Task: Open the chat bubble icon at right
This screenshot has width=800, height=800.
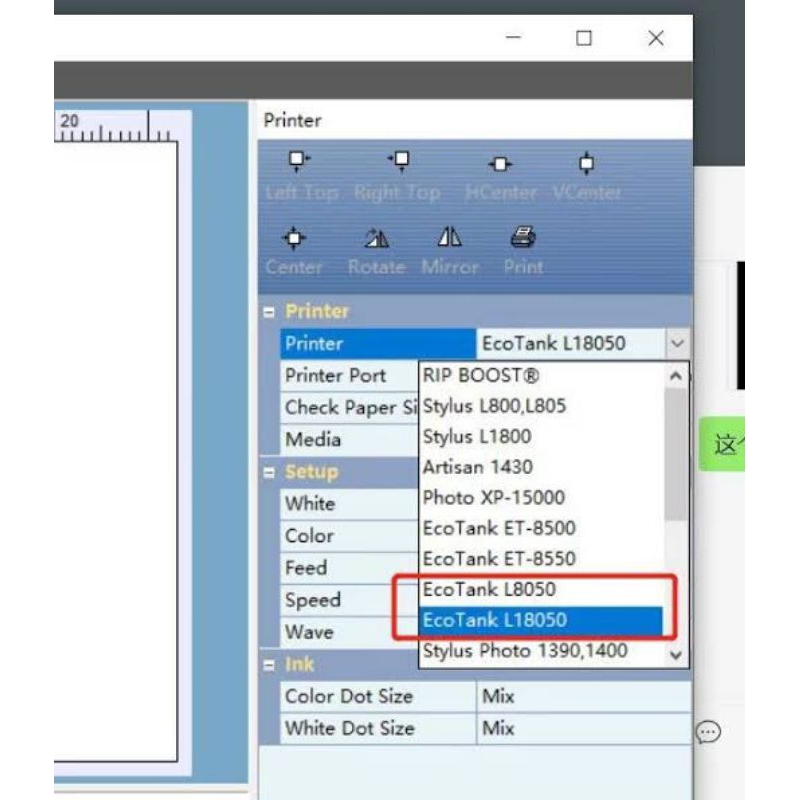Action: tap(708, 732)
